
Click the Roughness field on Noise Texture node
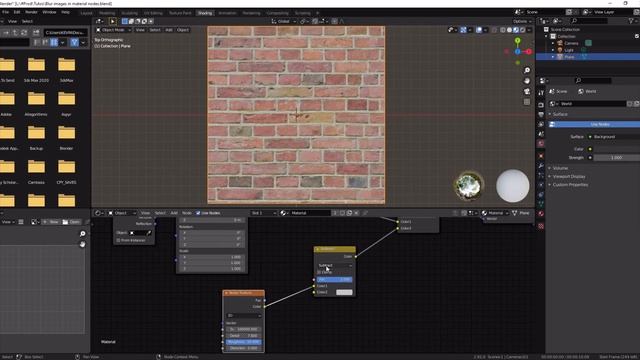244,342
